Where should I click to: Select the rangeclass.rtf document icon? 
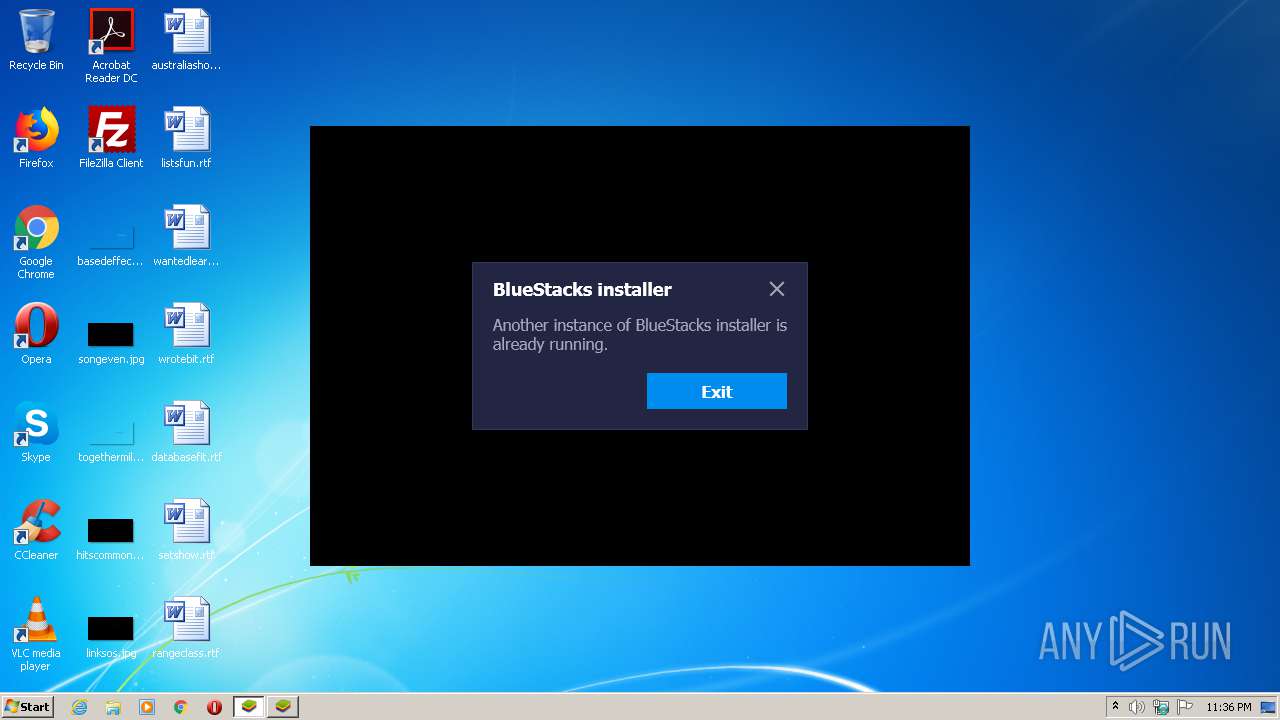186,628
